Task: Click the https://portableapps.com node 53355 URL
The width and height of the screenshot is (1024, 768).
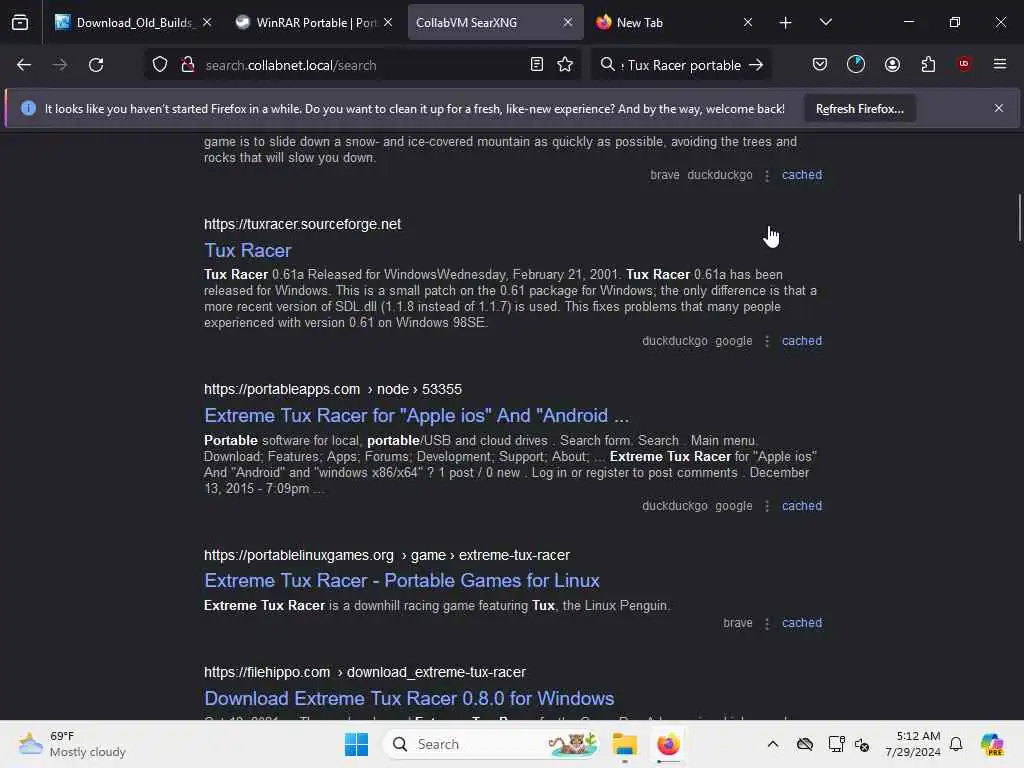Action: click(x=332, y=389)
